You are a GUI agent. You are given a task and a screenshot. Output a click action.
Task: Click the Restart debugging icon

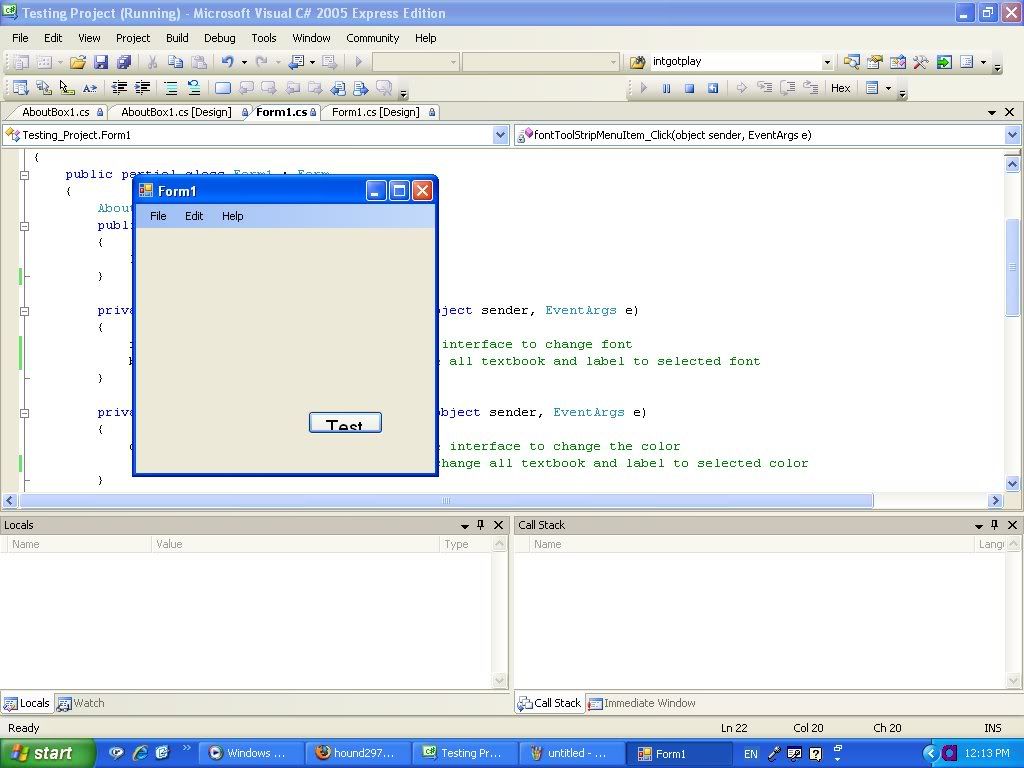(712, 88)
